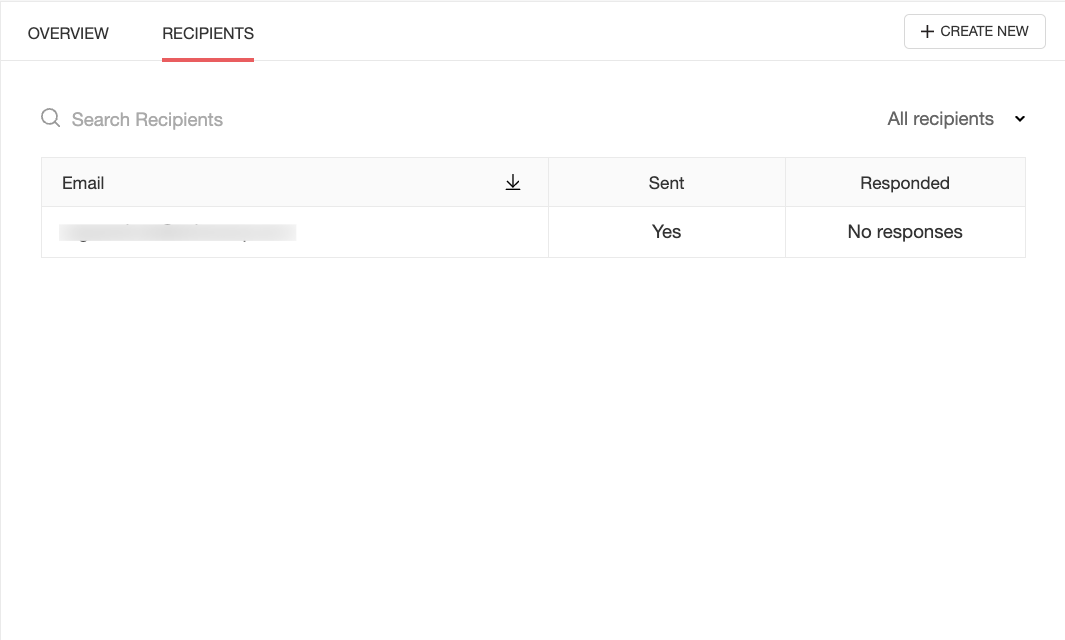This screenshot has width=1065, height=640.
Task: Click the Search Recipients placeholder text
Action: pos(147,120)
